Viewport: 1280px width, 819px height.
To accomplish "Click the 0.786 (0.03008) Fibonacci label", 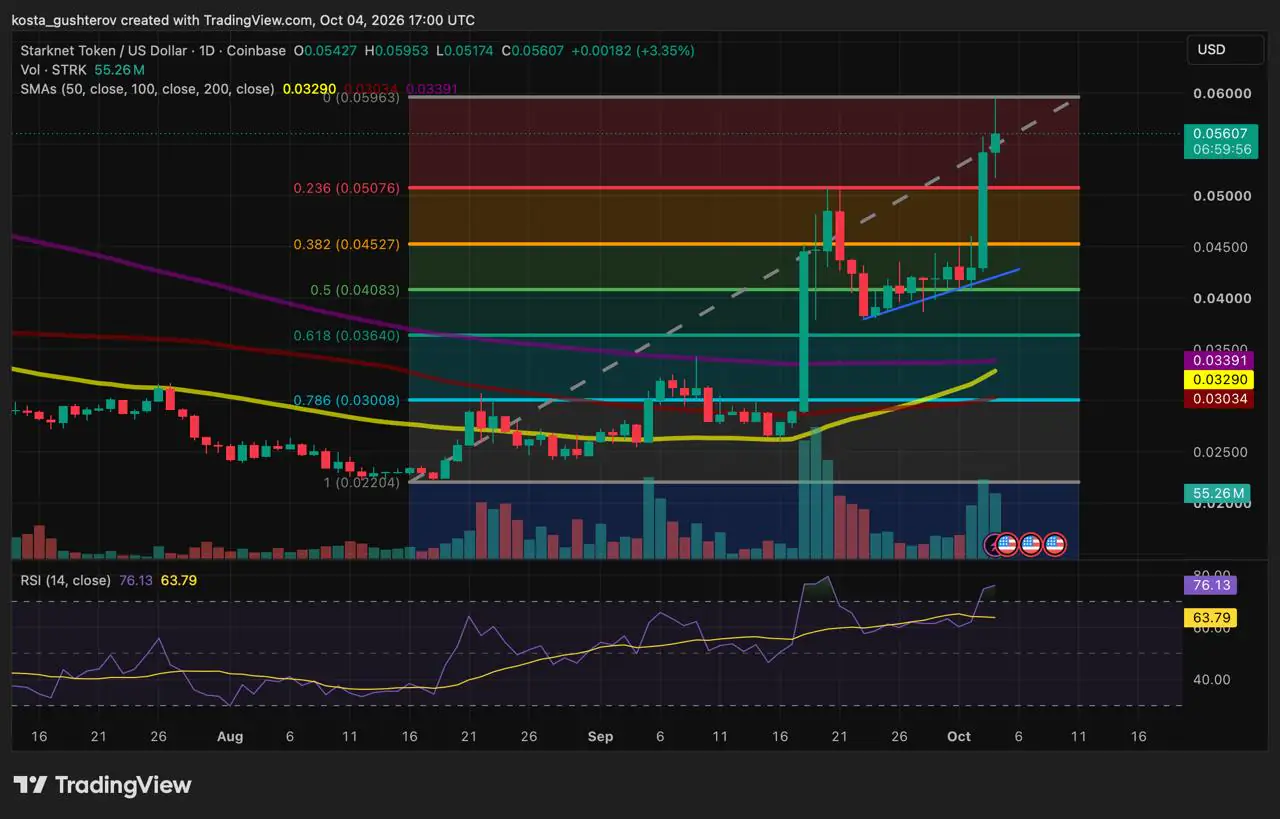I will (347, 400).
